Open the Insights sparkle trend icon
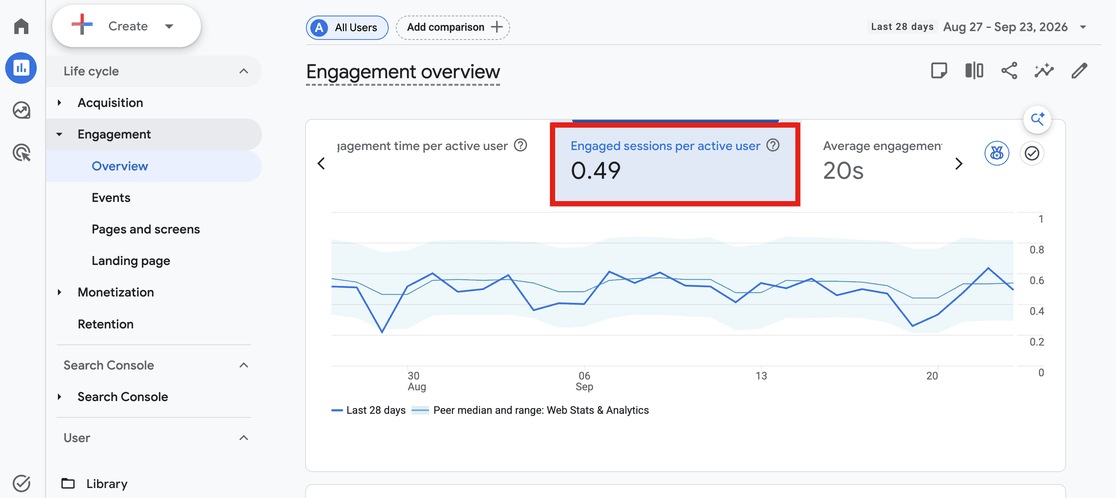The width and height of the screenshot is (1116, 498). pyautogui.click(x=1044, y=70)
